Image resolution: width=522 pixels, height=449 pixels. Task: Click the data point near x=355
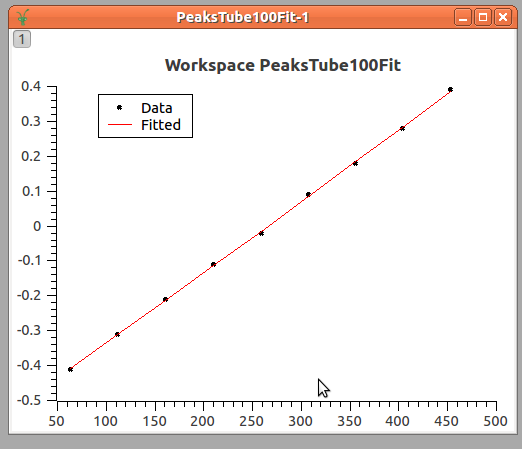[355, 163]
